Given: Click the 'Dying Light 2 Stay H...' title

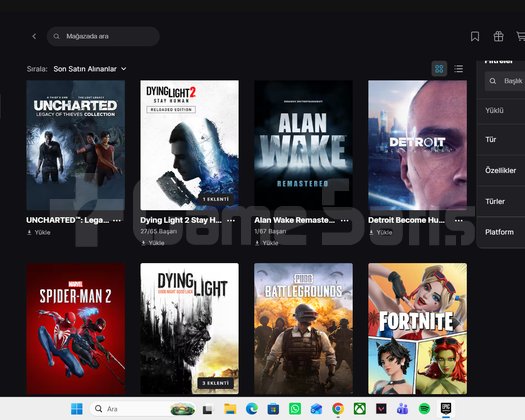Looking at the screenshot, I should [x=181, y=220].
